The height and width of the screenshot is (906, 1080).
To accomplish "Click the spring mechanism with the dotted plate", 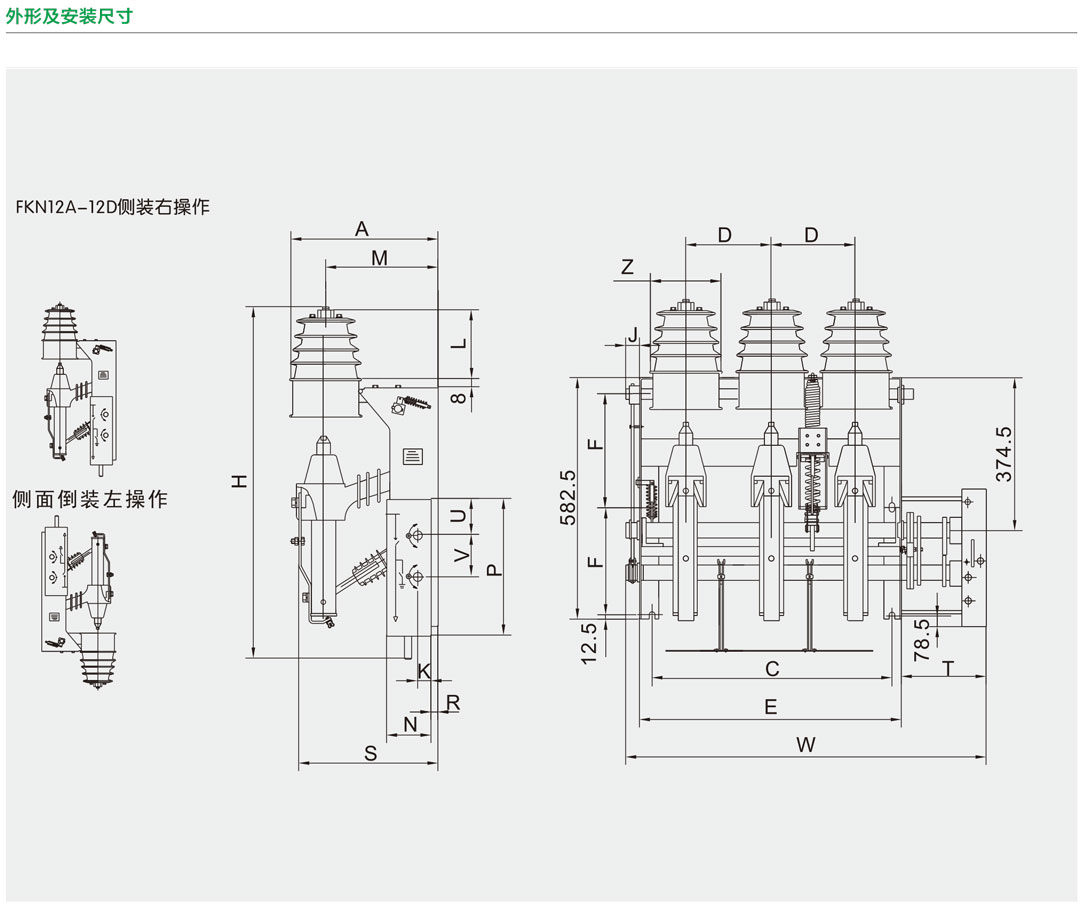I will click(815, 462).
